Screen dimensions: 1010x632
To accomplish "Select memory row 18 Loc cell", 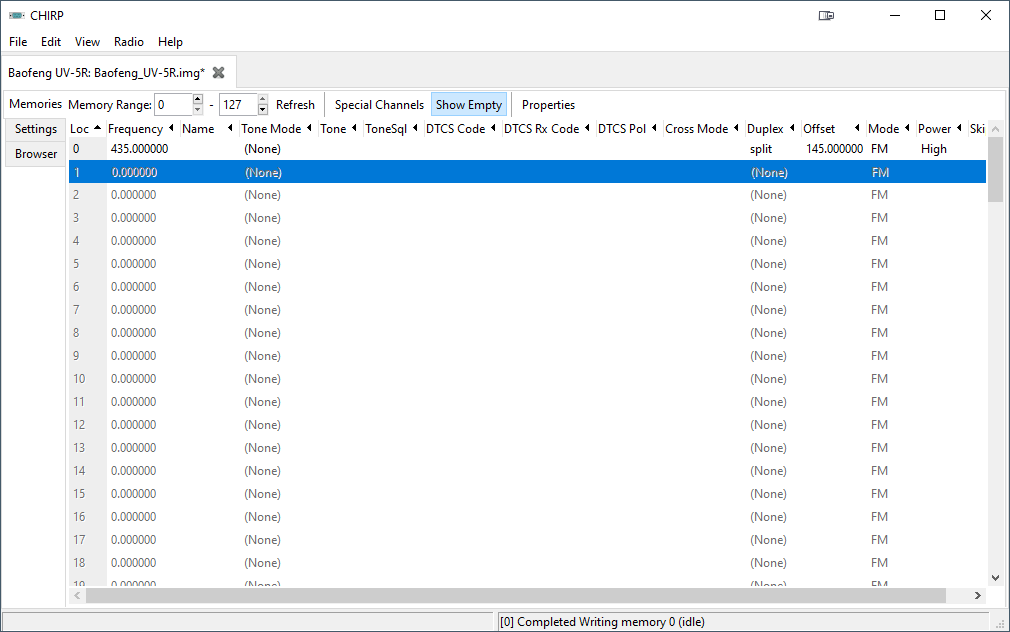I will coord(79,562).
